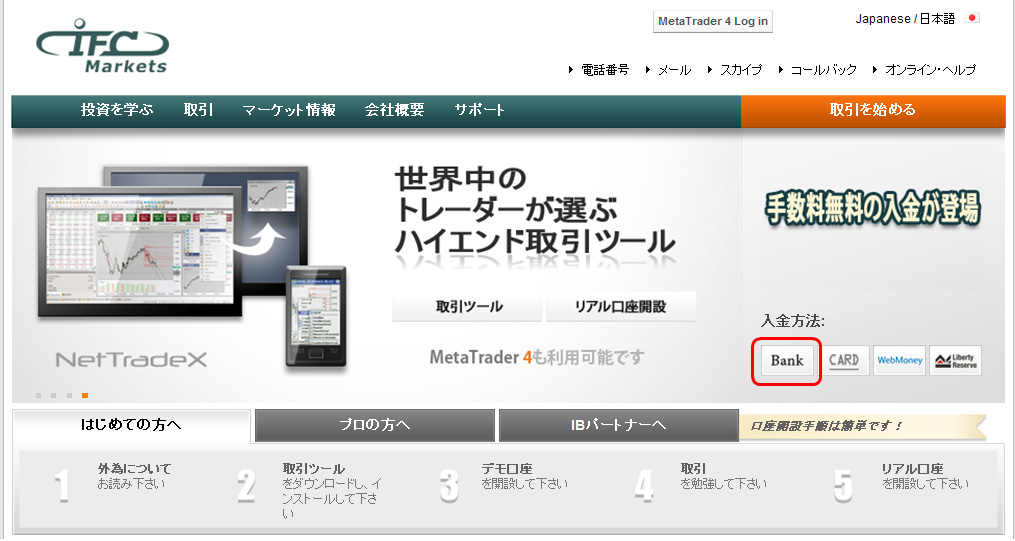Image resolution: width=1015 pixels, height=541 pixels.
Task: Open MetaTrader 4 Log in
Action: click(713, 21)
